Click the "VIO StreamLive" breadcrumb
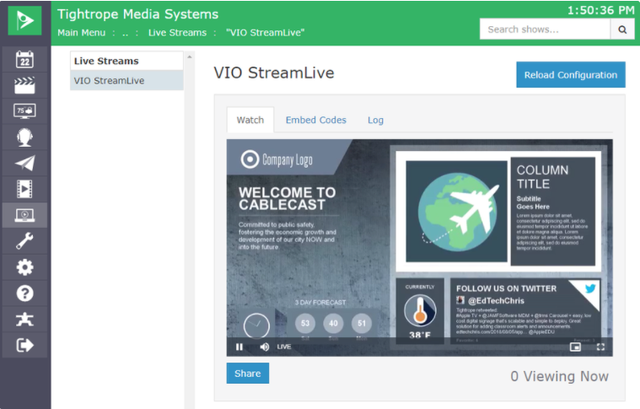 265,33
